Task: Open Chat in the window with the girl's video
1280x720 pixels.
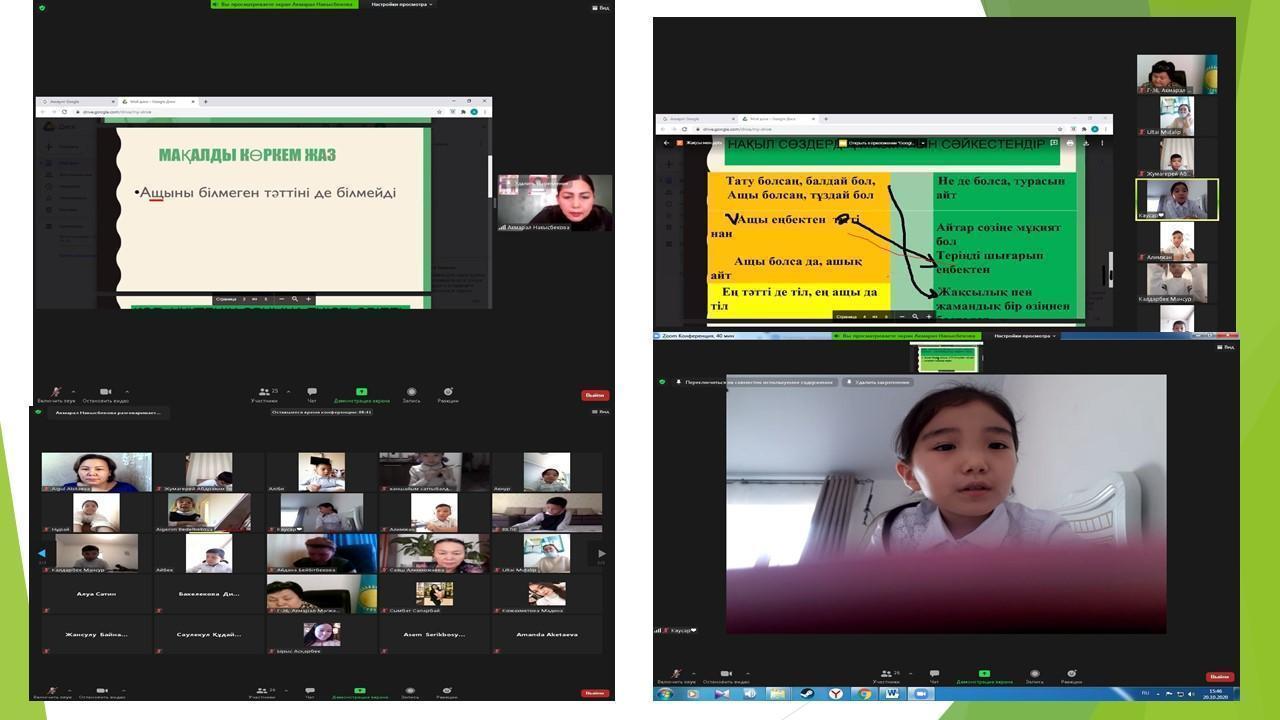Action: pos(934,674)
